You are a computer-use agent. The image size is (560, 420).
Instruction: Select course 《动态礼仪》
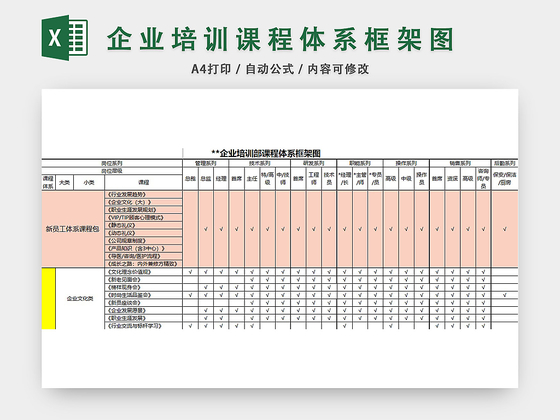pos(144,233)
